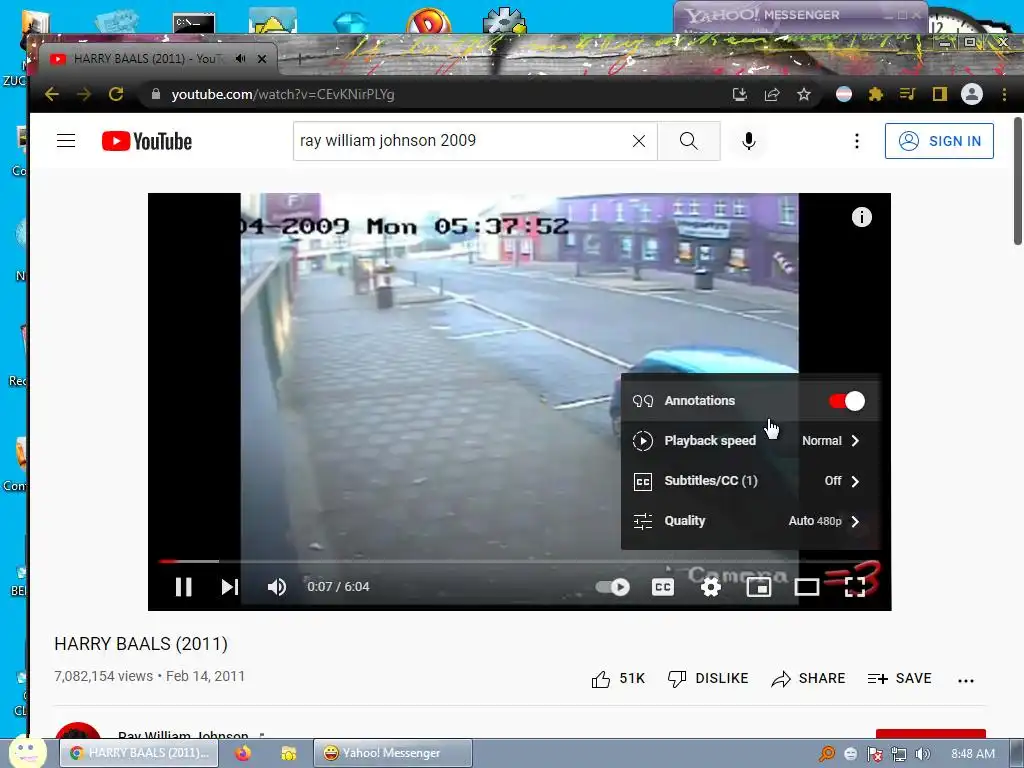Toggle subtitles with the CC button
The image size is (1024, 768).
point(663,587)
